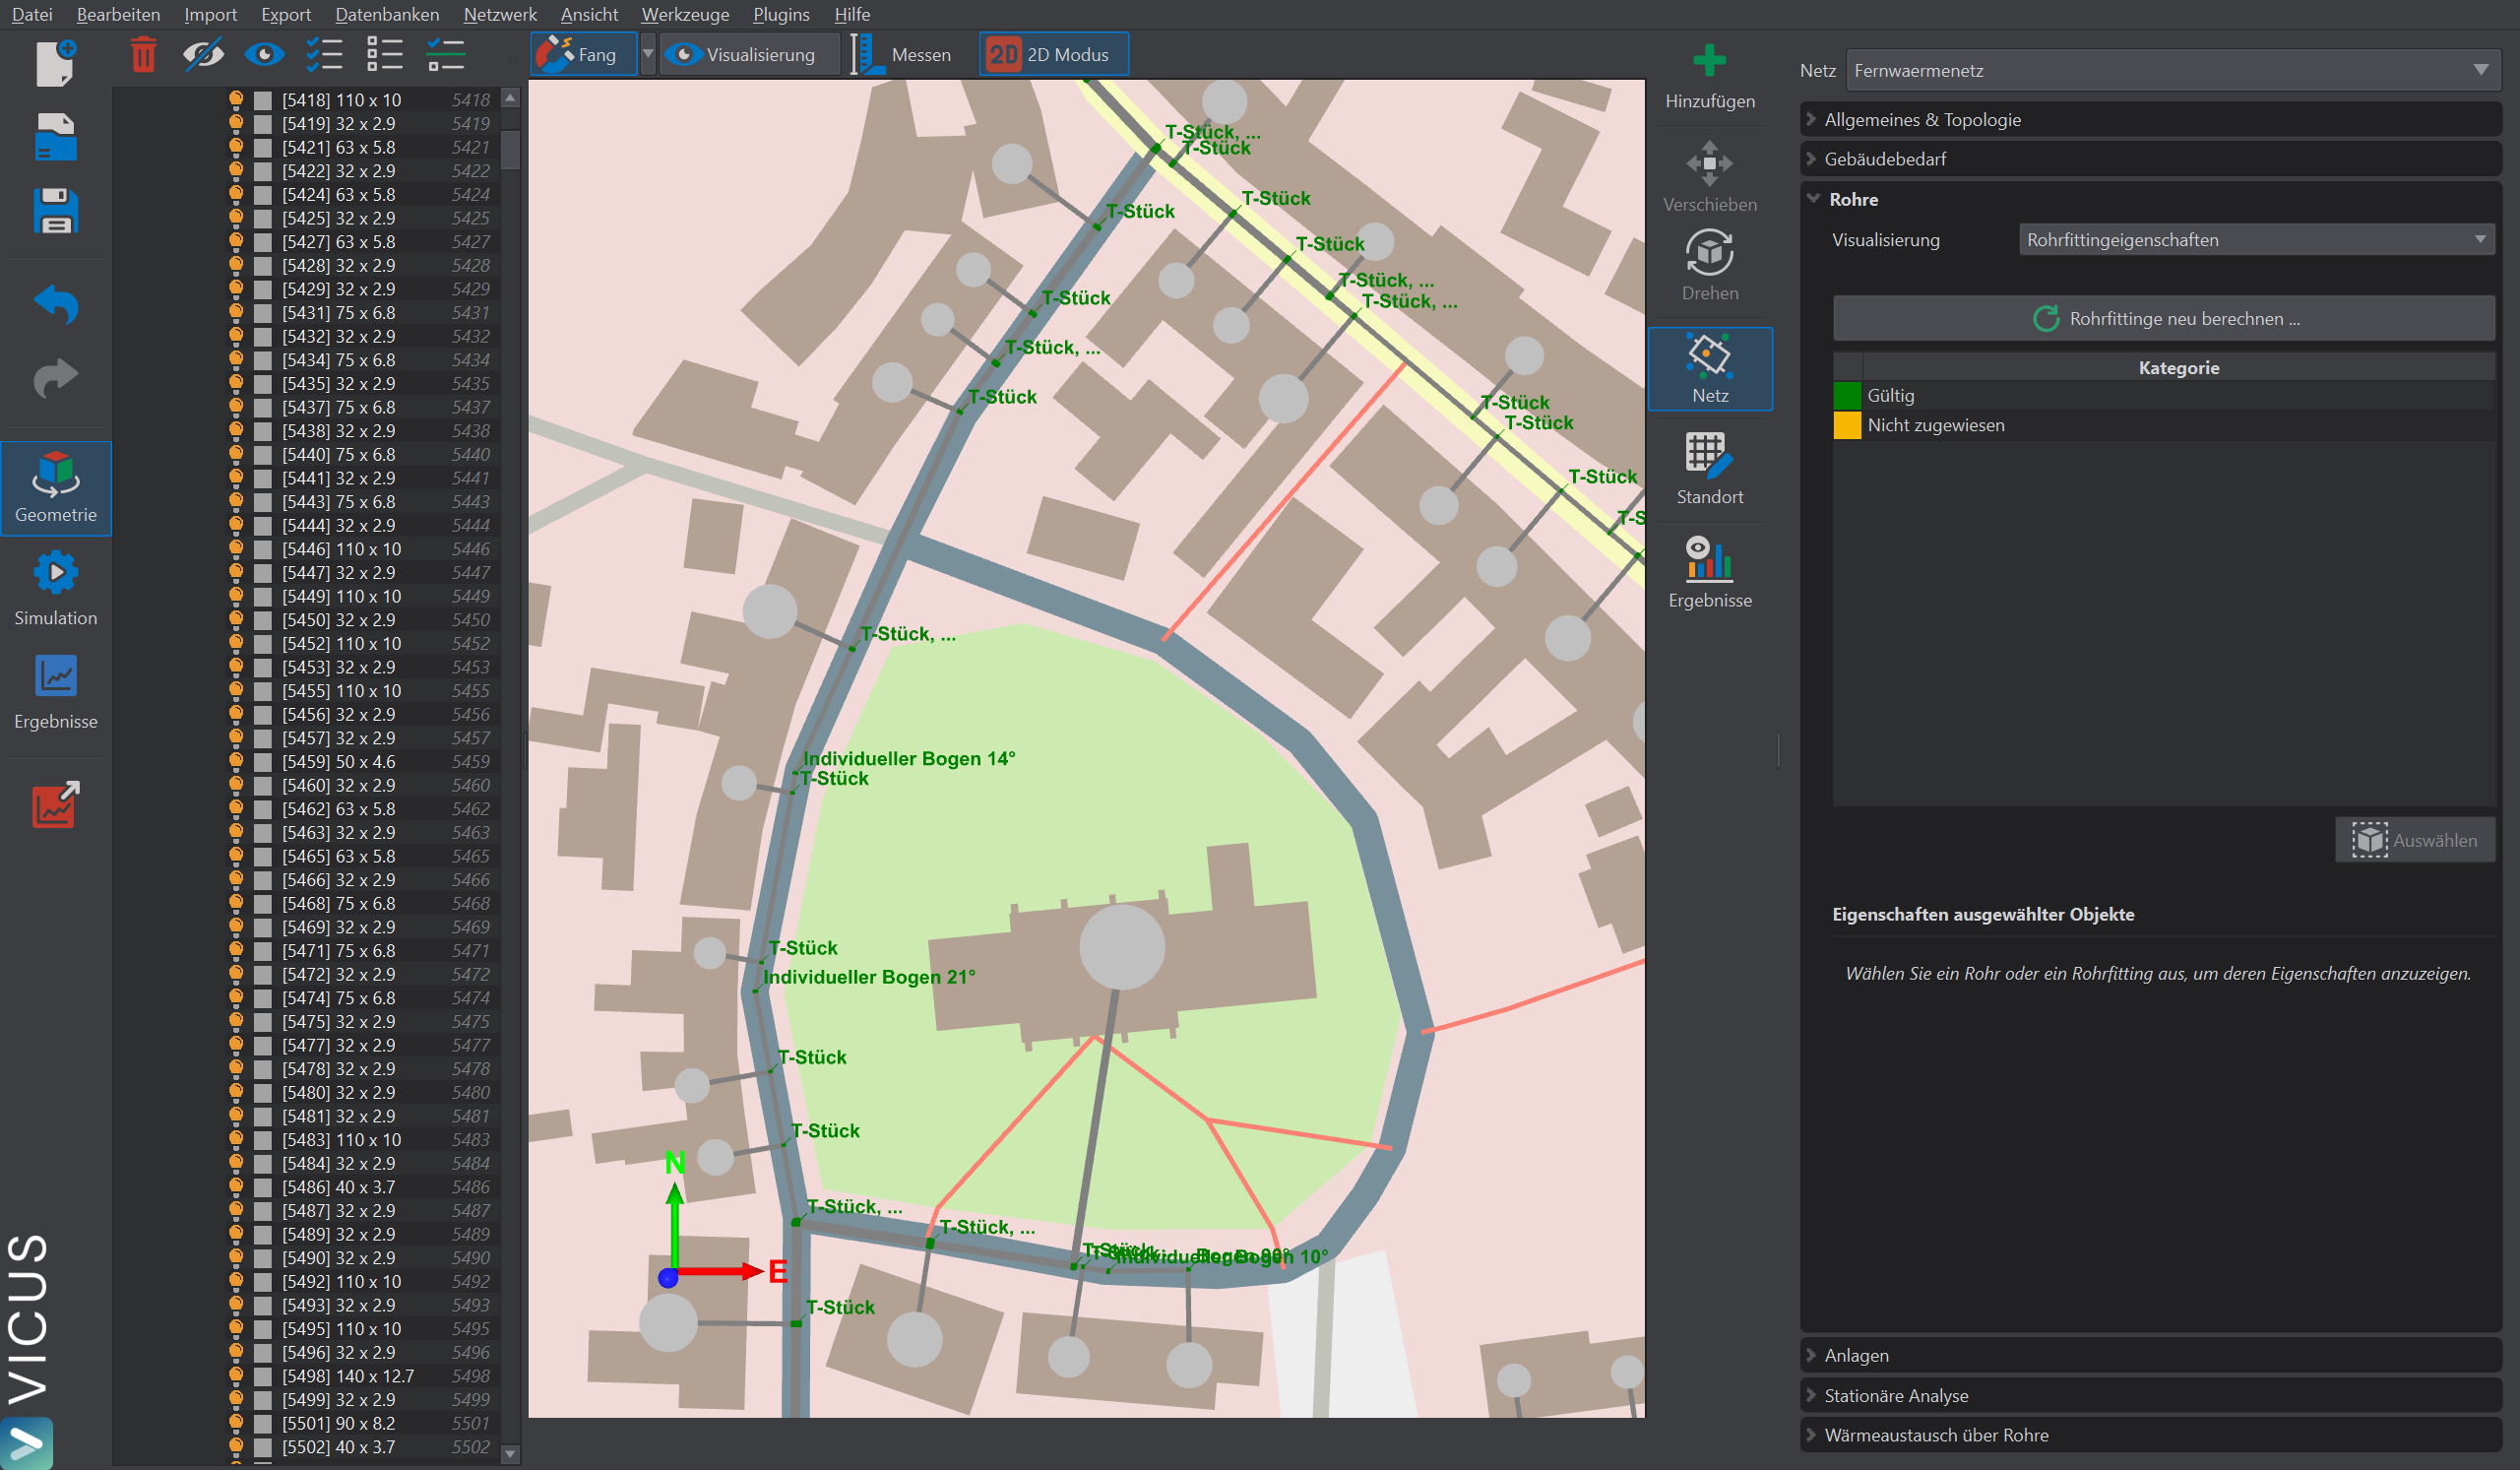
Task: Toggle light bulb visibility for pipe [5446]
Action: point(236,549)
